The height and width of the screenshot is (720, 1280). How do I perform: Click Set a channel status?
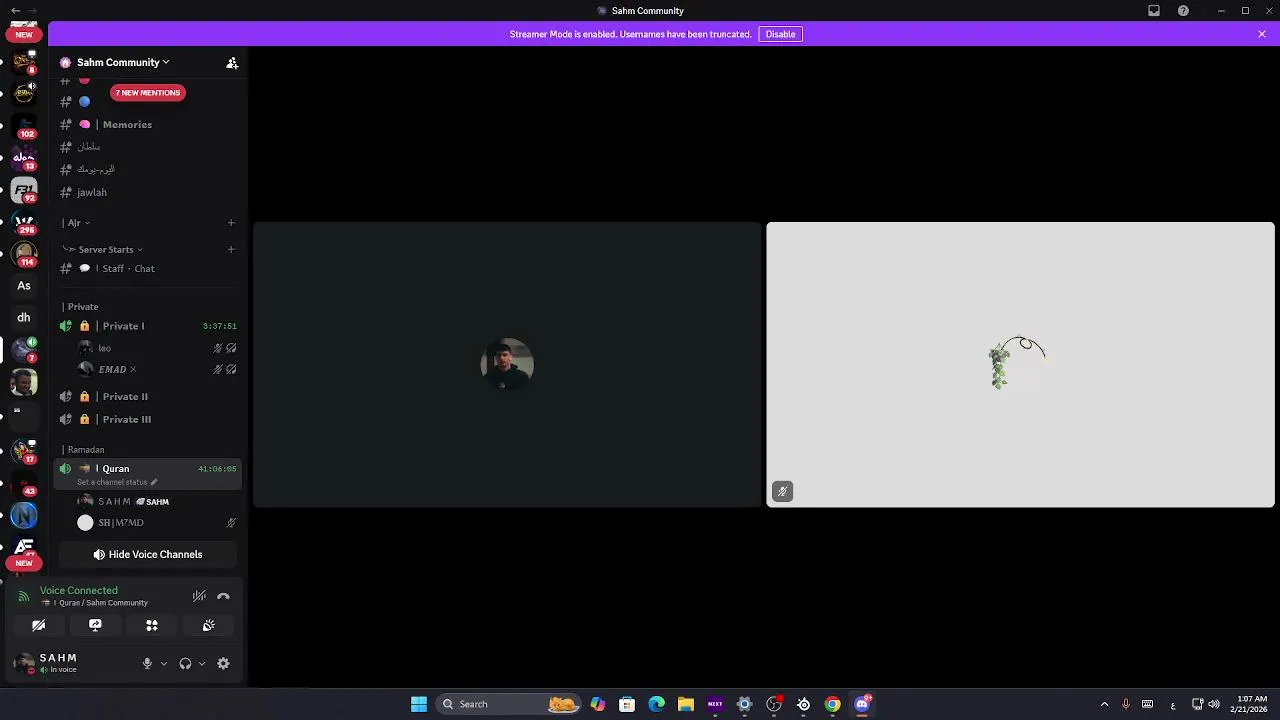tap(117, 482)
